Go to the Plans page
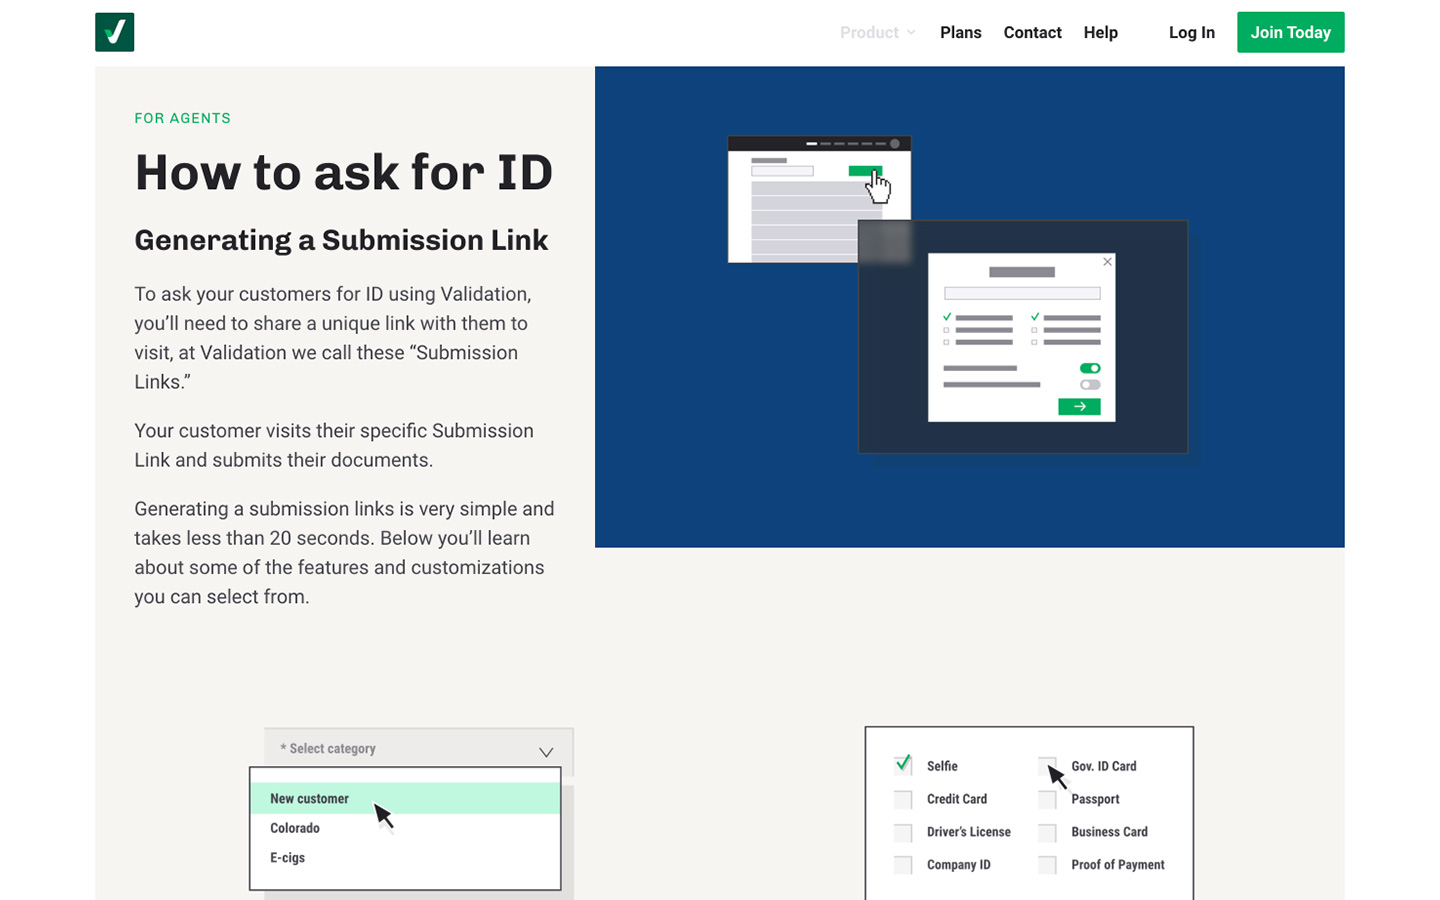This screenshot has width=1440, height=900. pyautogui.click(x=960, y=33)
